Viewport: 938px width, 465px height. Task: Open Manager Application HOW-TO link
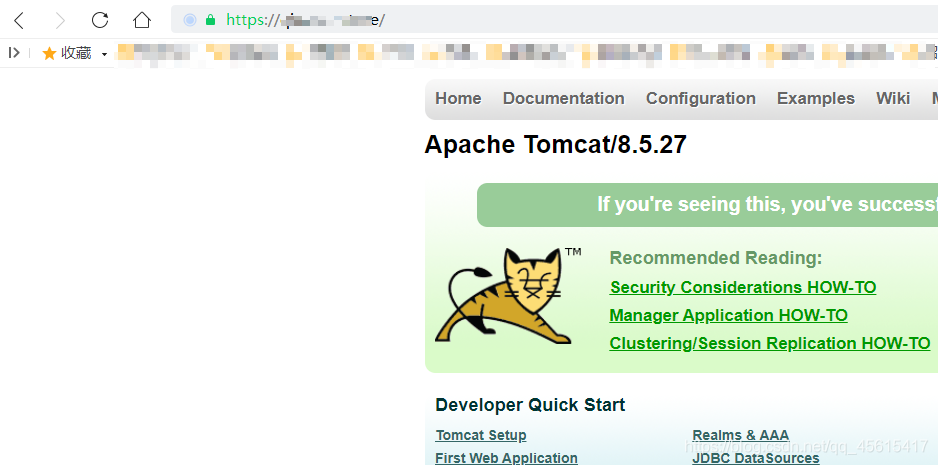(x=729, y=315)
